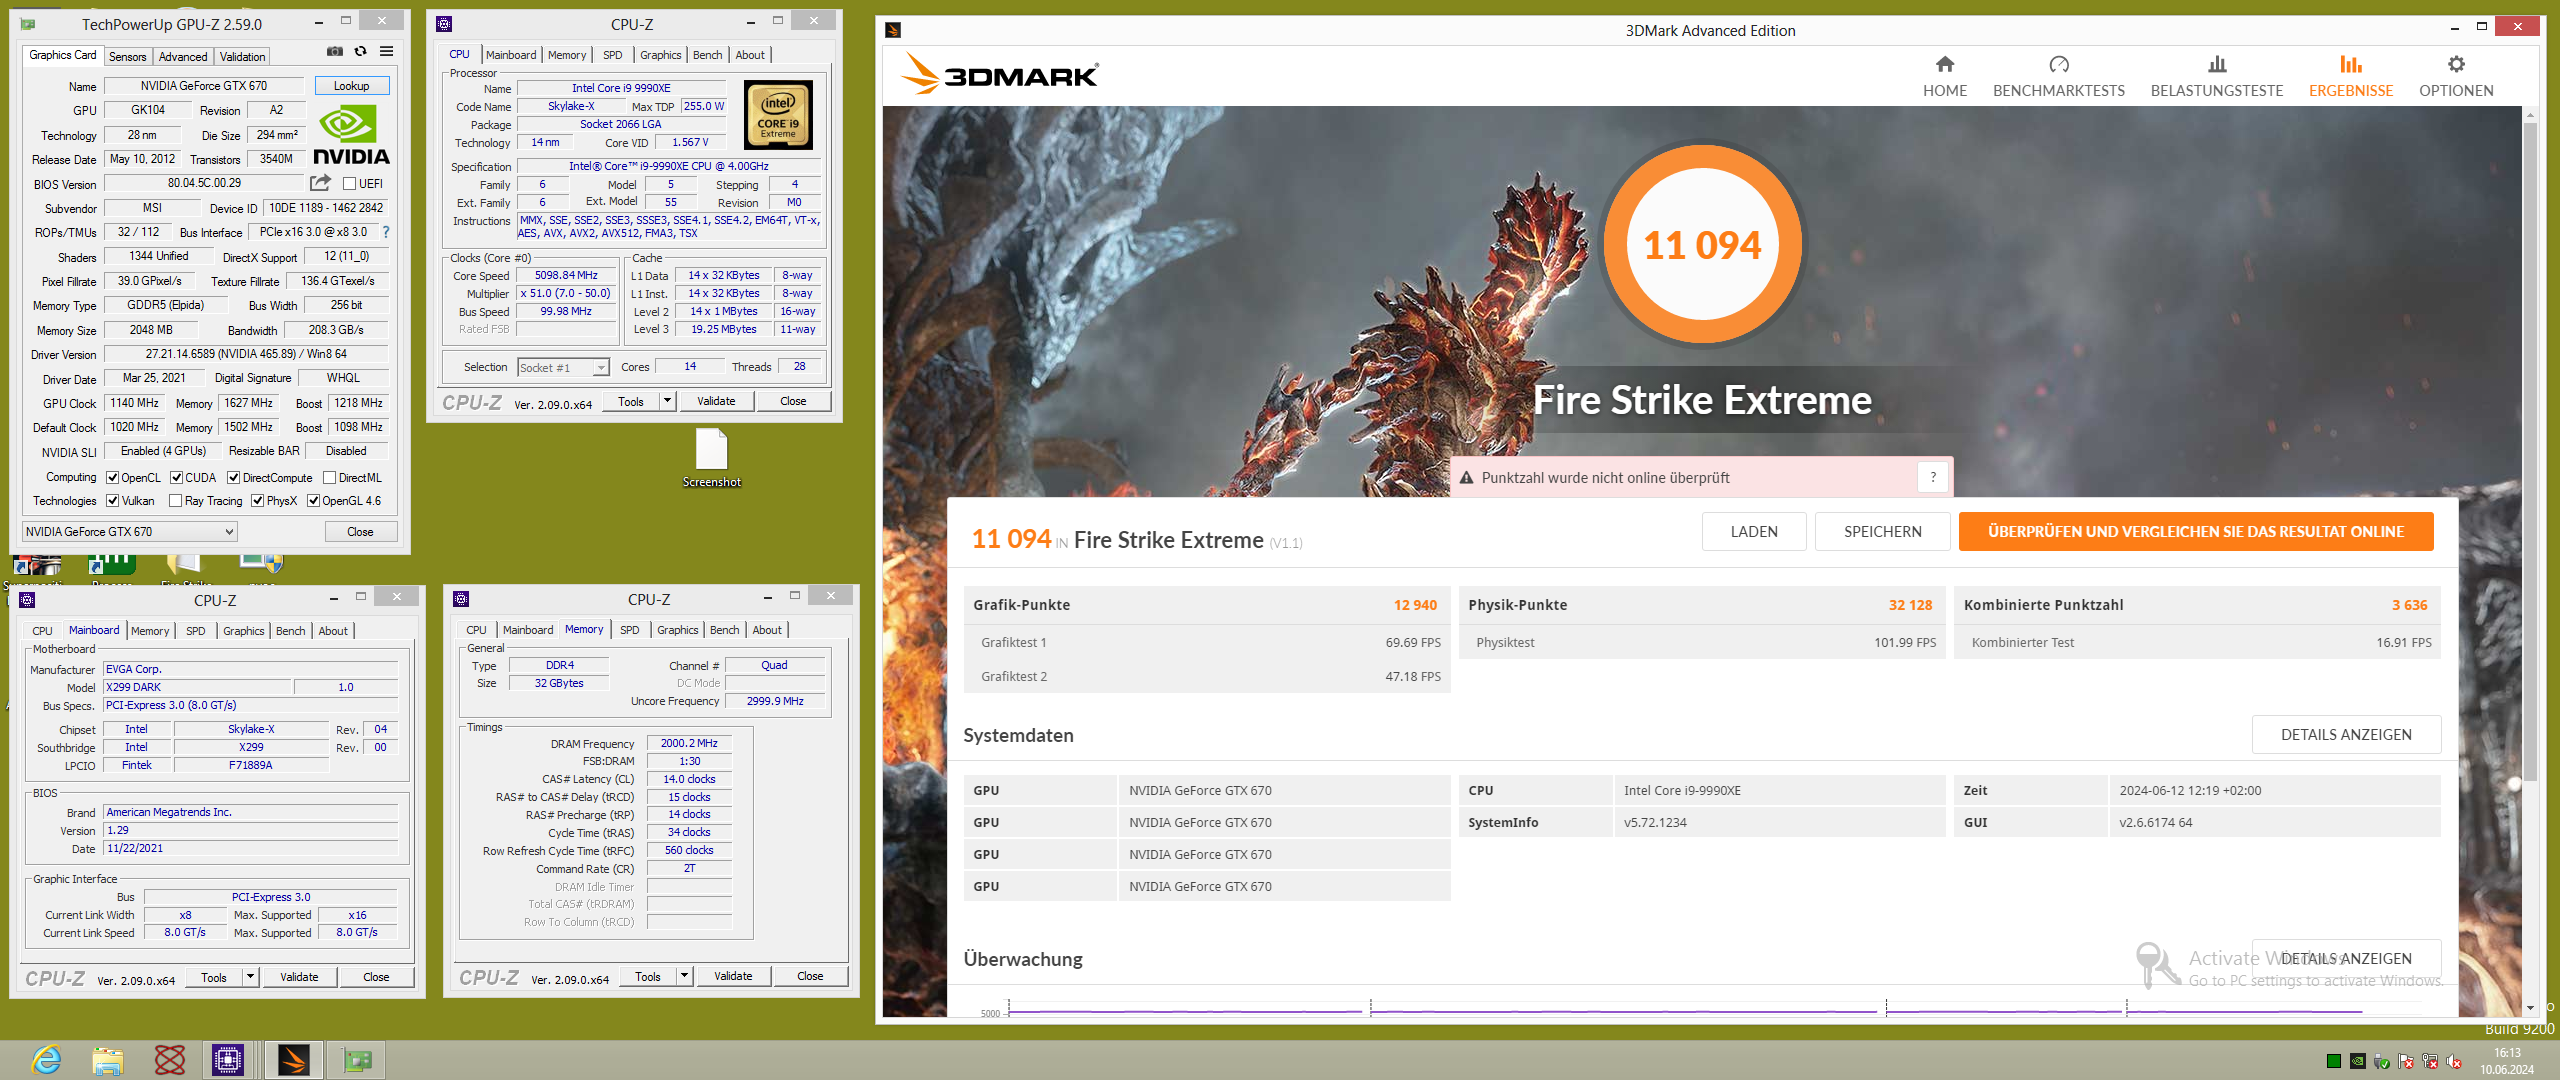2560x1080 pixels.
Task: Click the Überwachung monitoring graph
Action: pos(1700,1008)
